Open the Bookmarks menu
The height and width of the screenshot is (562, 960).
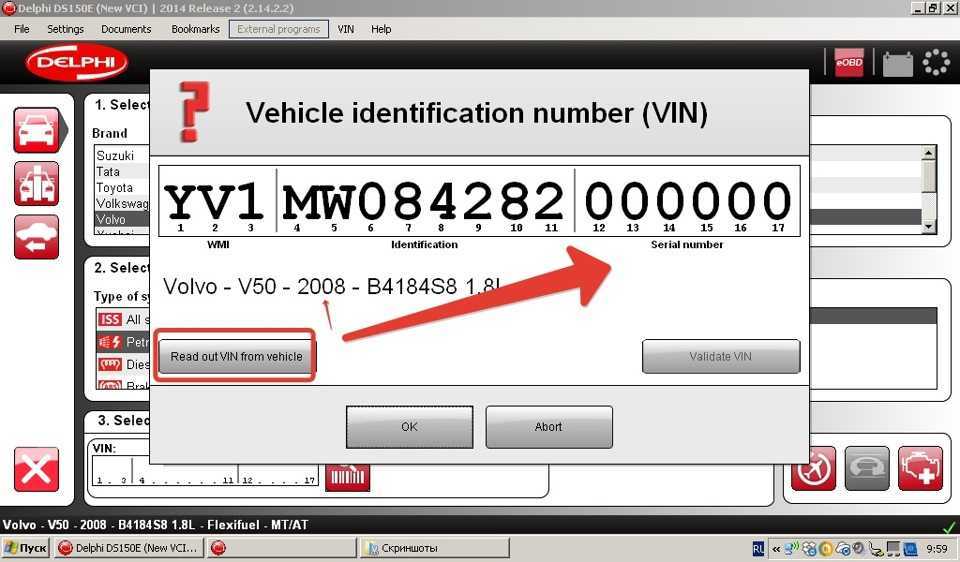coord(195,29)
